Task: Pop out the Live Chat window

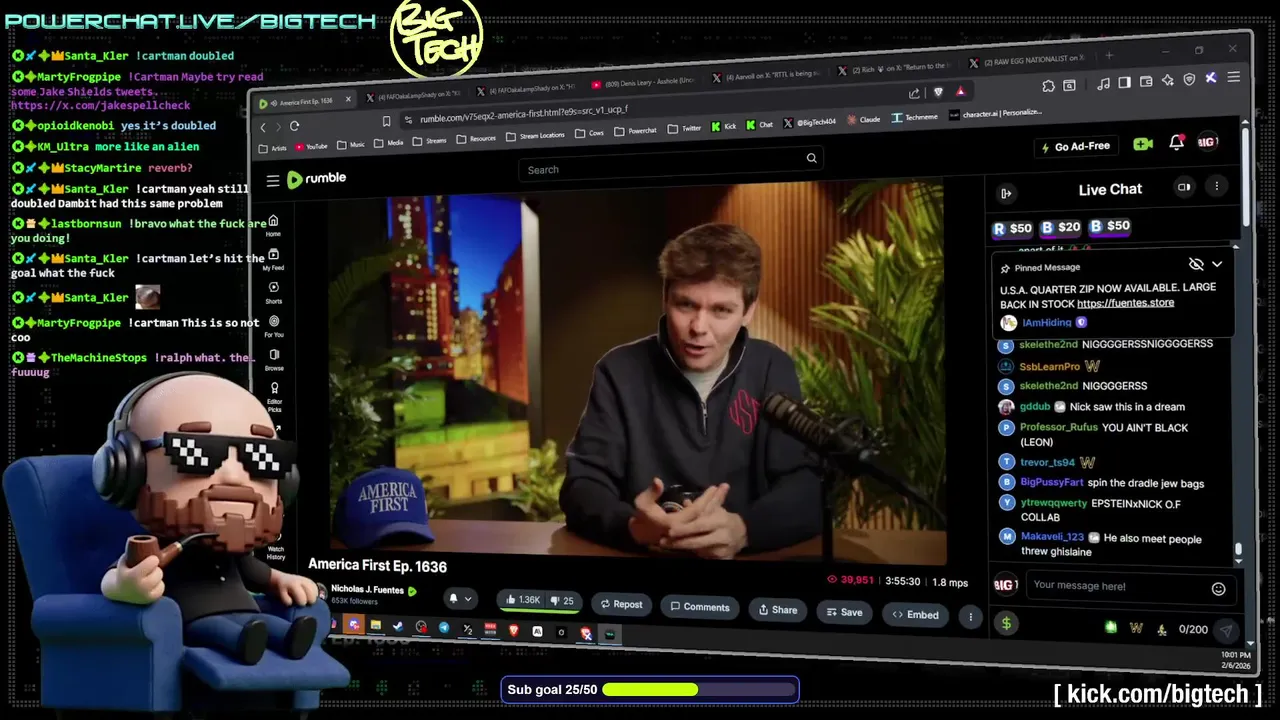Action: pos(1184,187)
